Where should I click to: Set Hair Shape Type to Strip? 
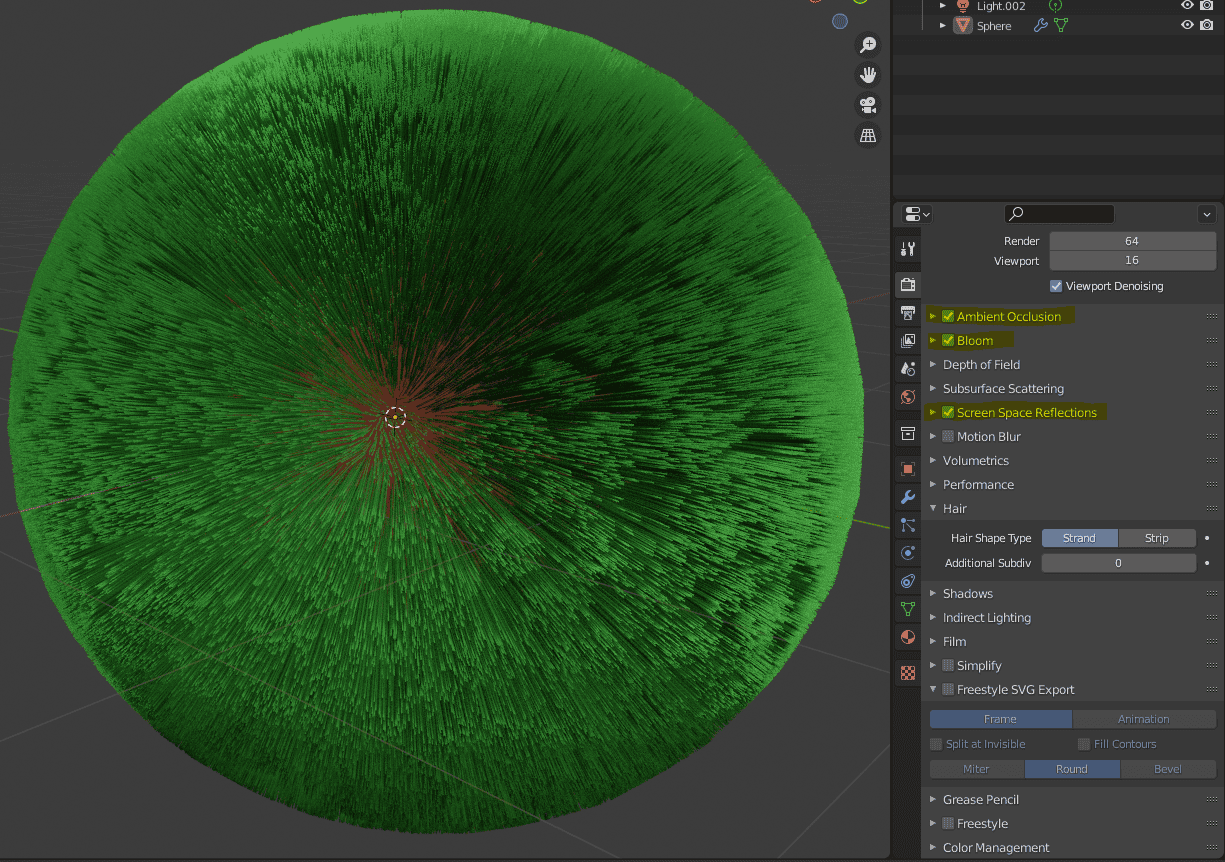pos(1156,538)
